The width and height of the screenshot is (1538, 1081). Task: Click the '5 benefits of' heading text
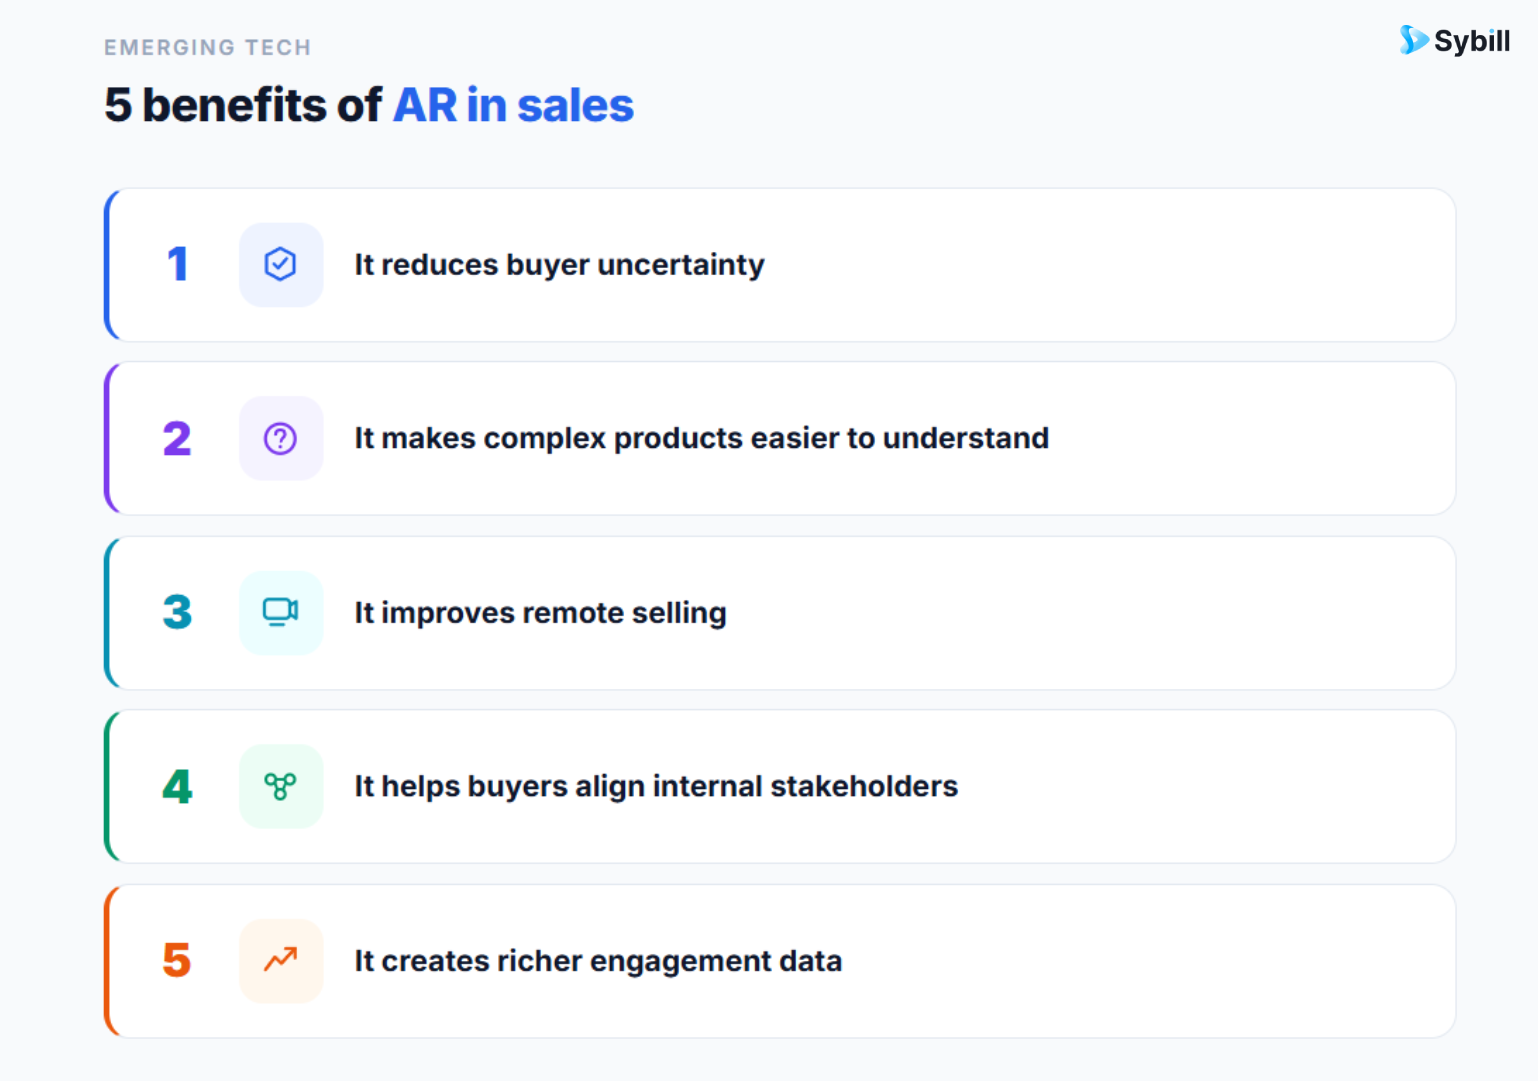242,105
